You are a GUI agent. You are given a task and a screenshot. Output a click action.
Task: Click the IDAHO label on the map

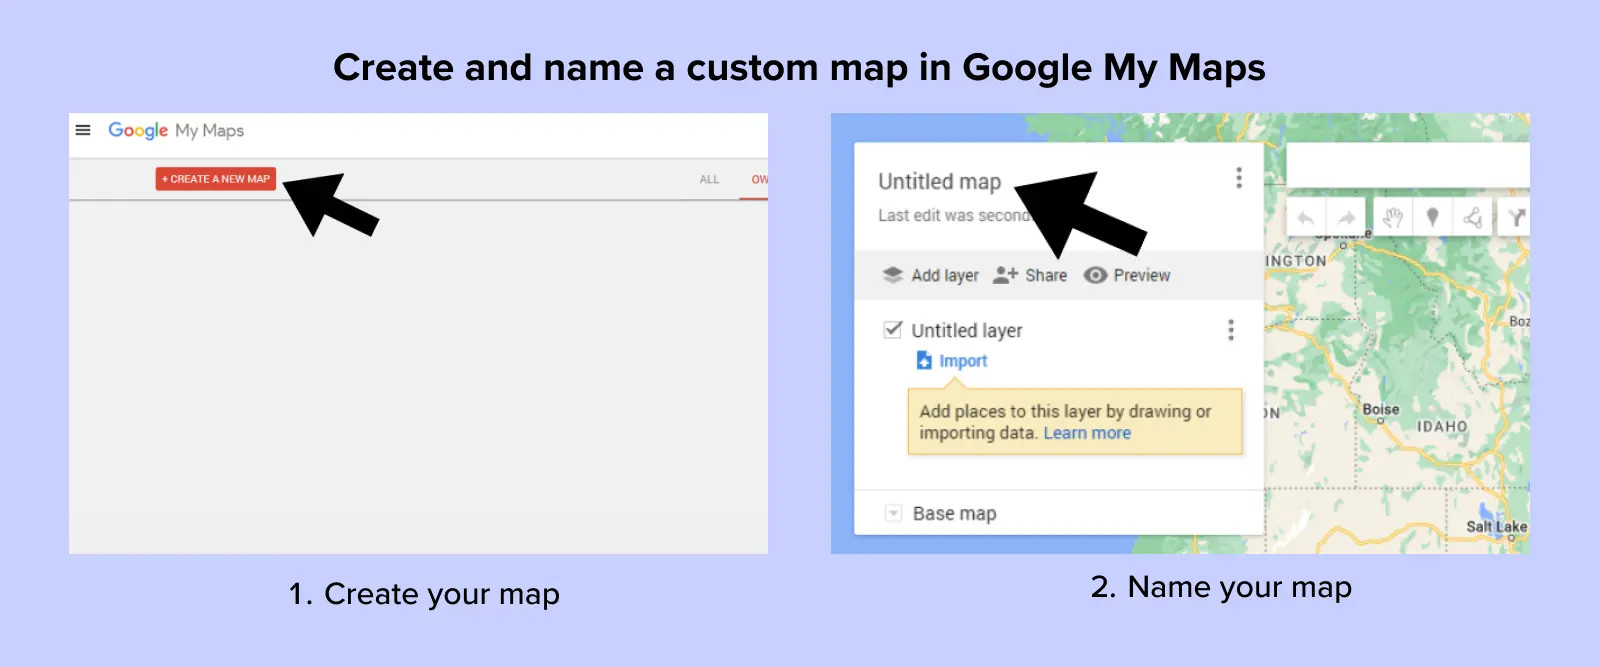pyautogui.click(x=1442, y=427)
